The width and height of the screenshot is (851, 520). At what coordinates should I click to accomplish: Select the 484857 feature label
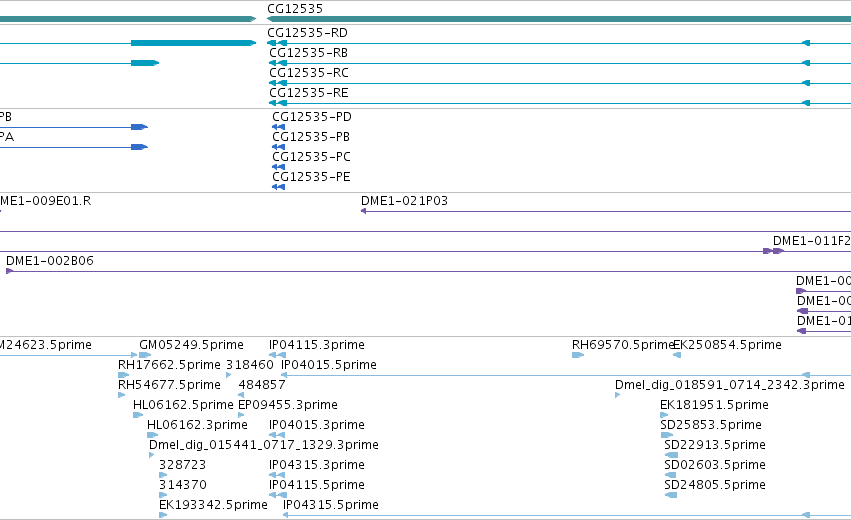(x=262, y=385)
